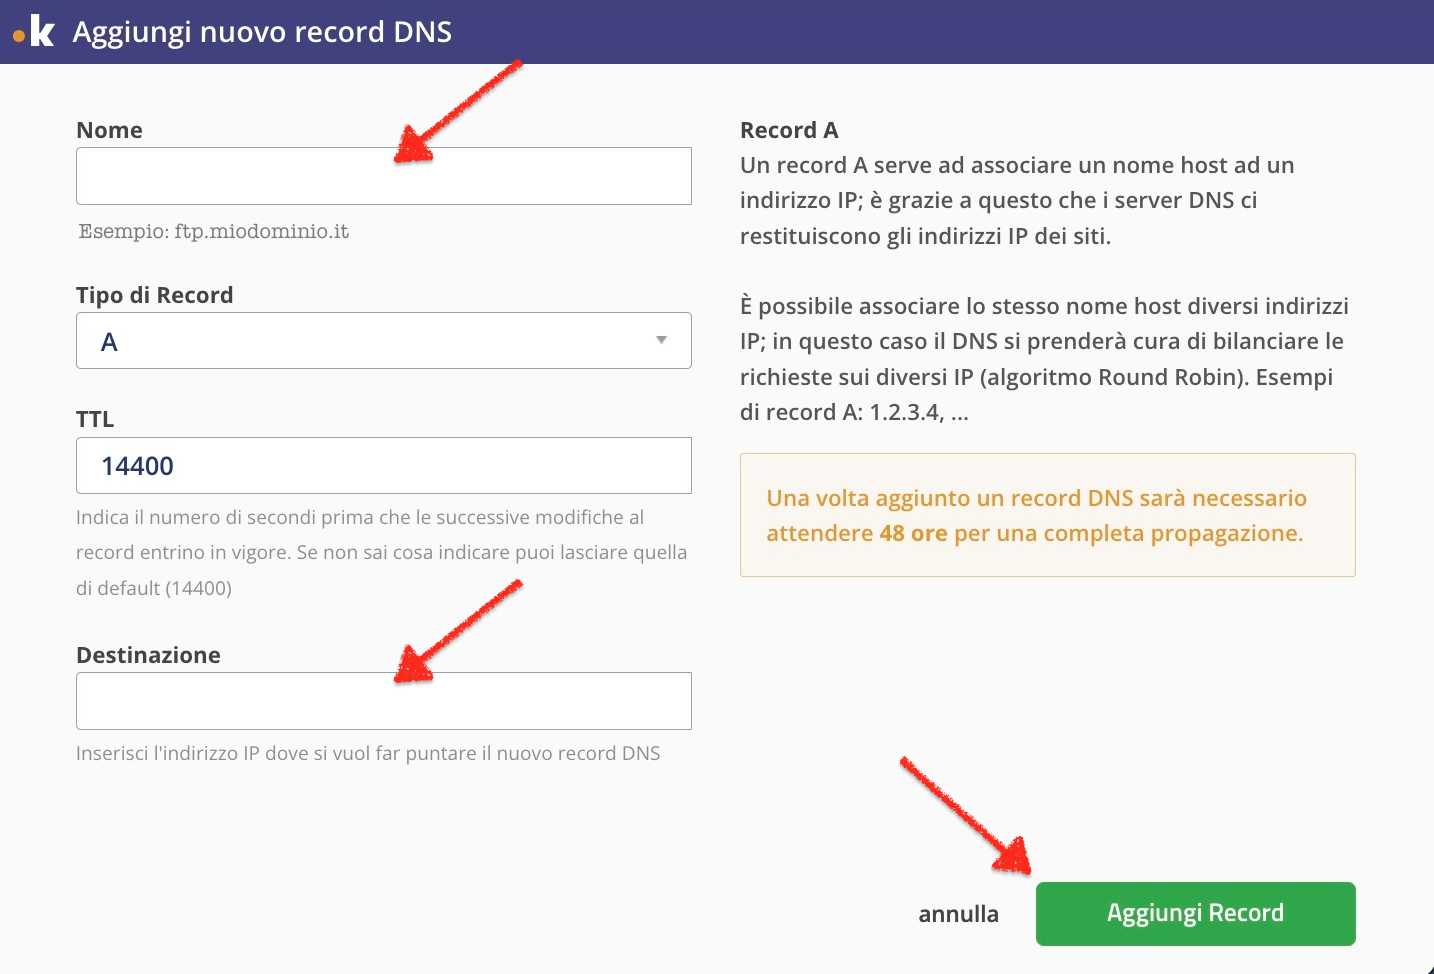Image resolution: width=1434 pixels, height=974 pixels.
Task: Click the Tipo di Record label
Action: [155, 295]
